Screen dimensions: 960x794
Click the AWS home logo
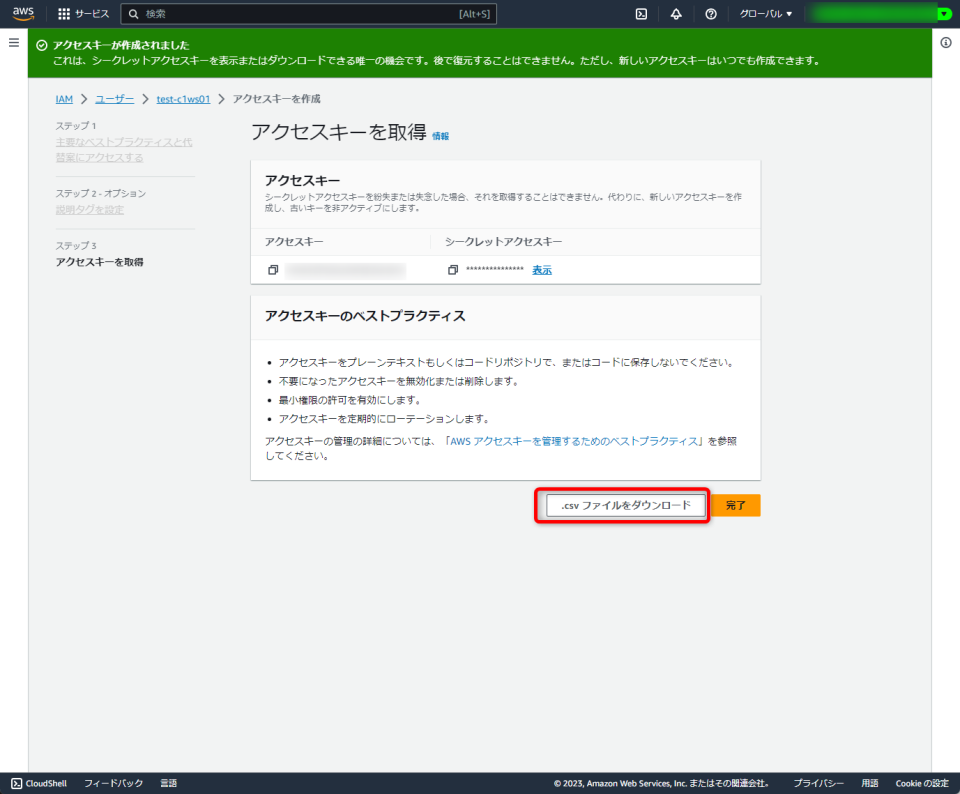coord(23,14)
